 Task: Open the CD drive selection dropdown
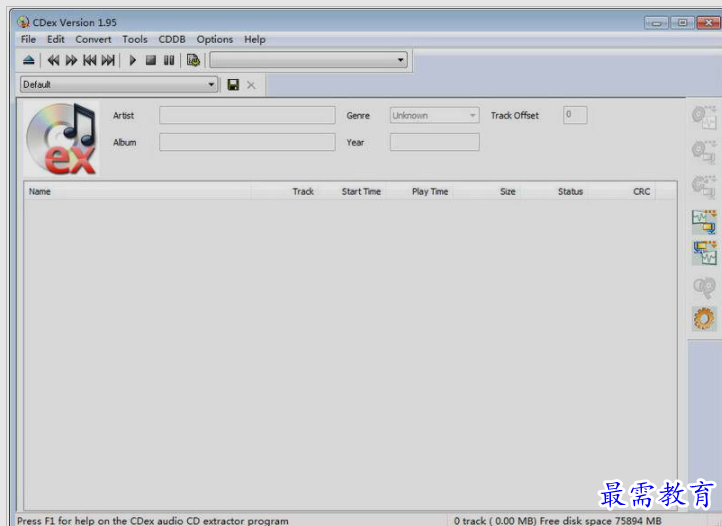click(309, 60)
